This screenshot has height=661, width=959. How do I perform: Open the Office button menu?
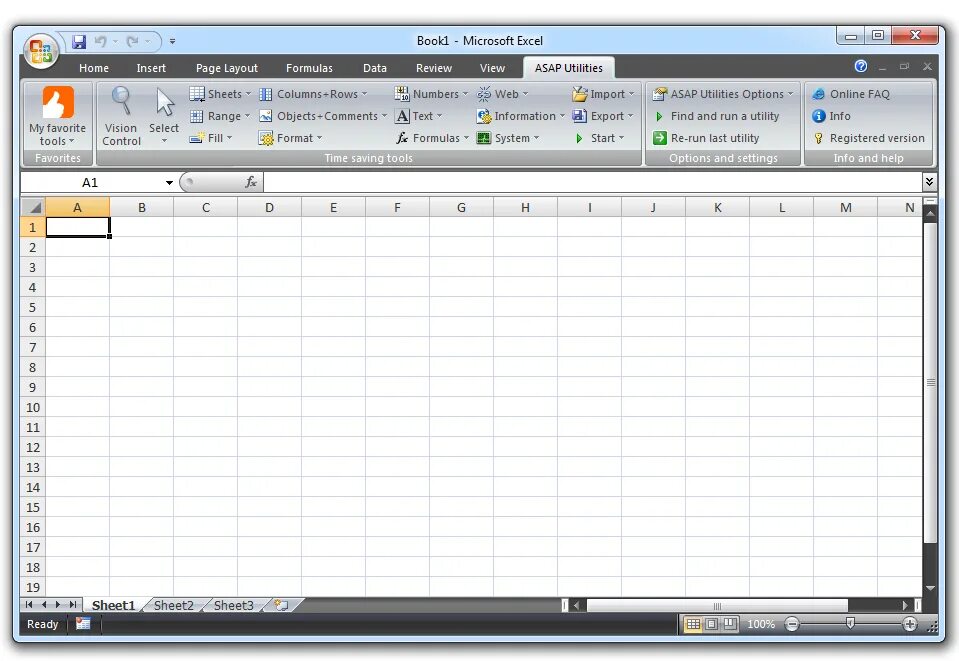pos(41,51)
